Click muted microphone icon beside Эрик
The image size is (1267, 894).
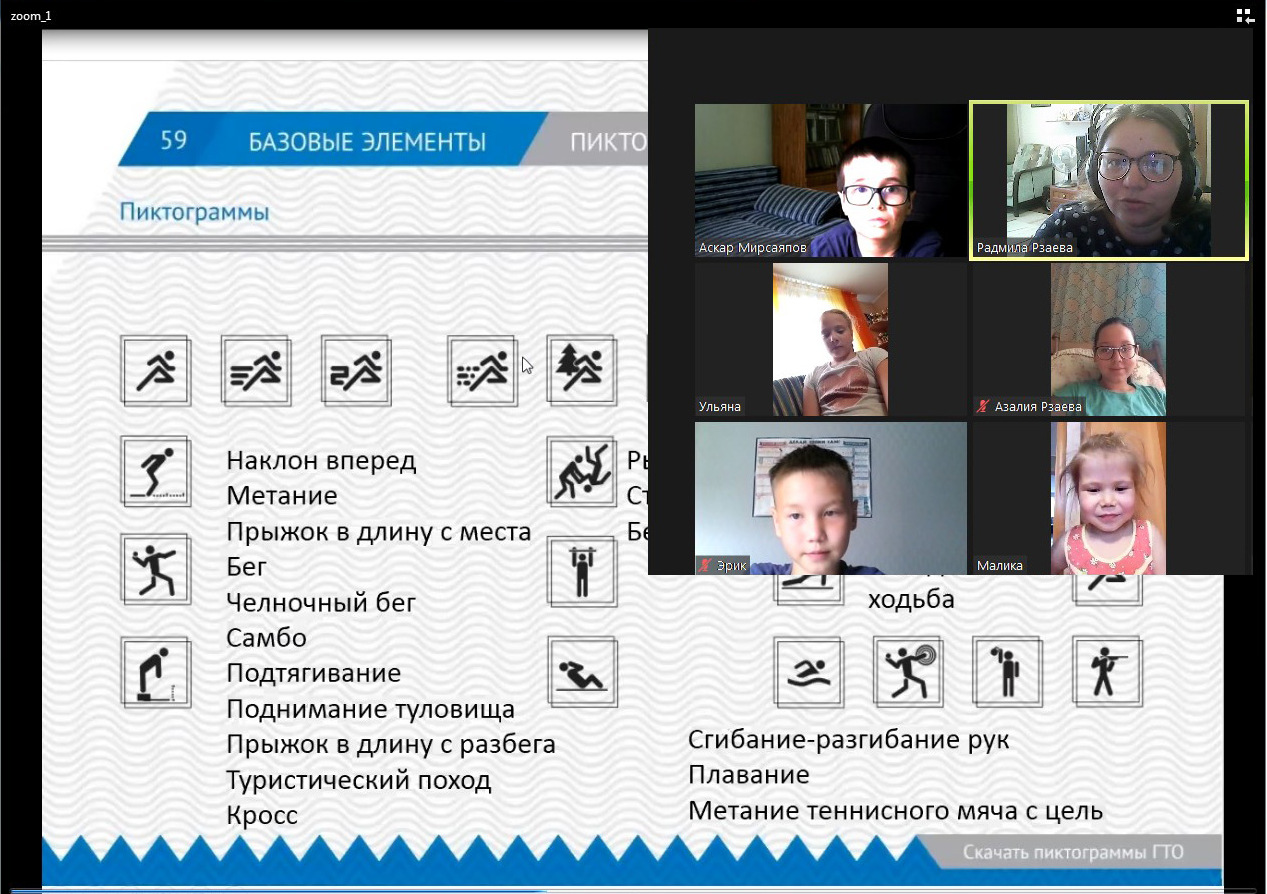tap(706, 566)
